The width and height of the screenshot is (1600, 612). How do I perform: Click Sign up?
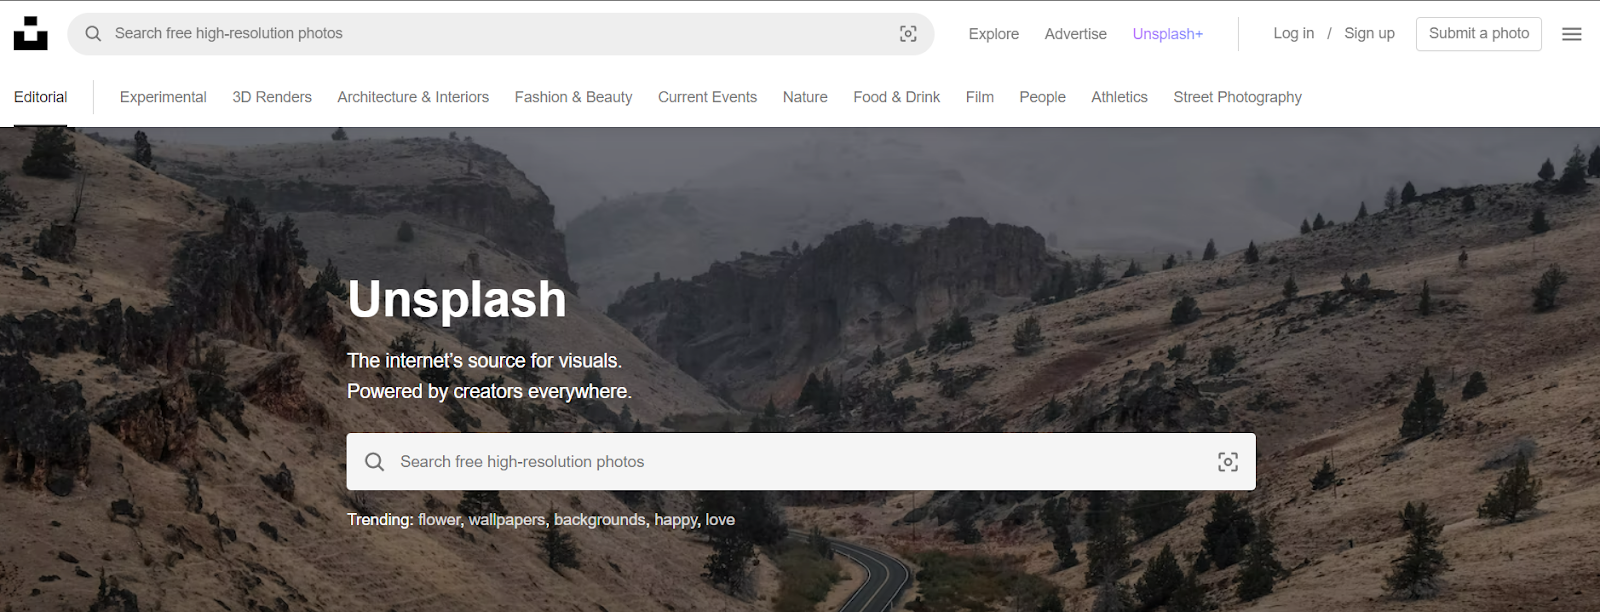point(1369,33)
